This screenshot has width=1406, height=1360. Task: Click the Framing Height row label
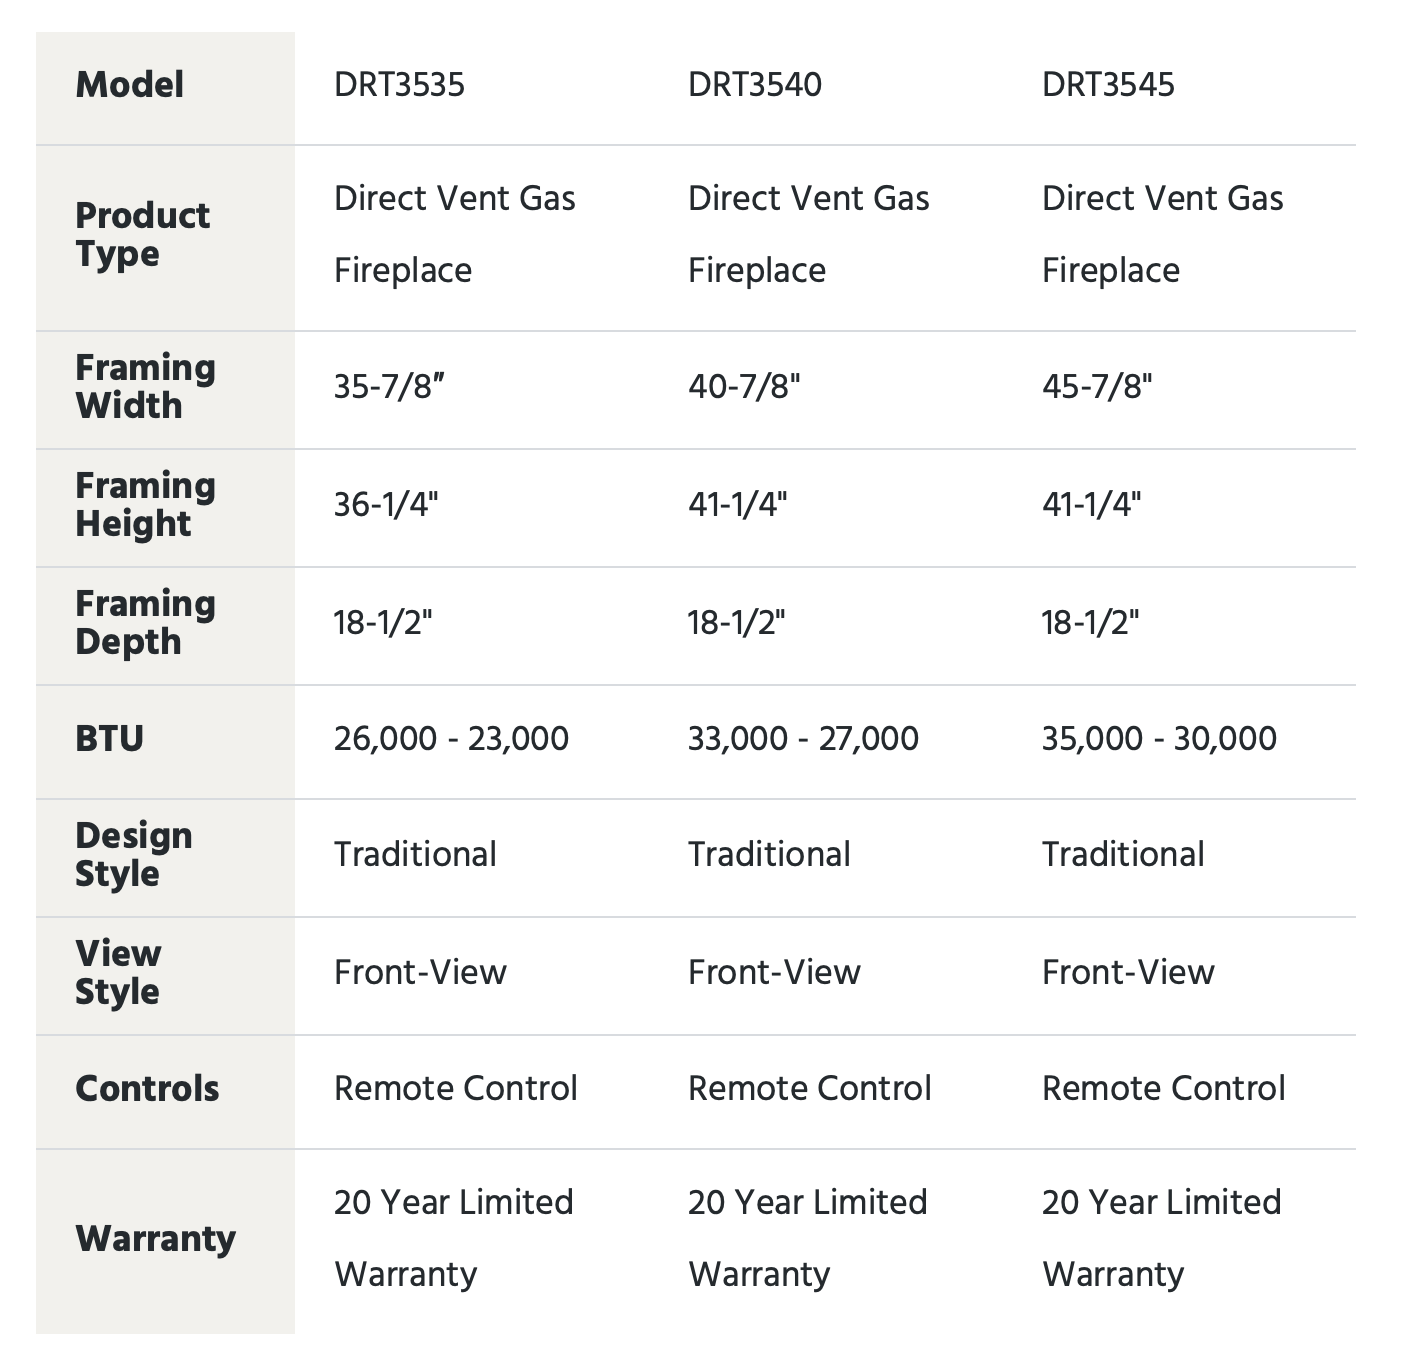coord(145,505)
